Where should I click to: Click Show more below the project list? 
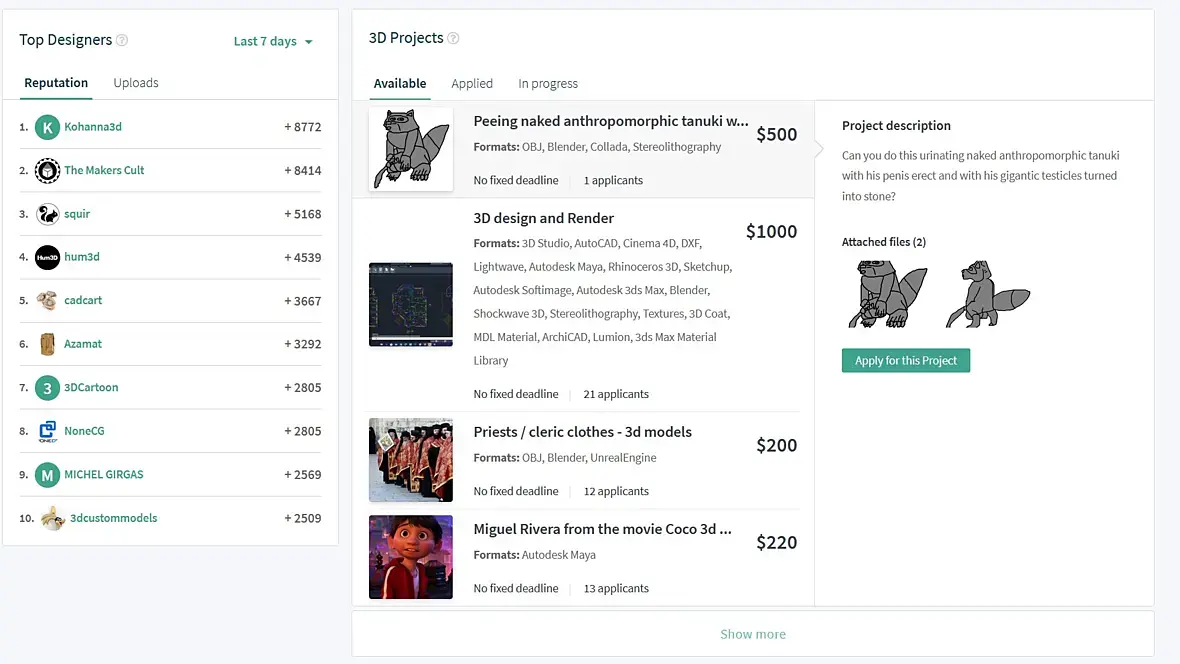point(753,634)
